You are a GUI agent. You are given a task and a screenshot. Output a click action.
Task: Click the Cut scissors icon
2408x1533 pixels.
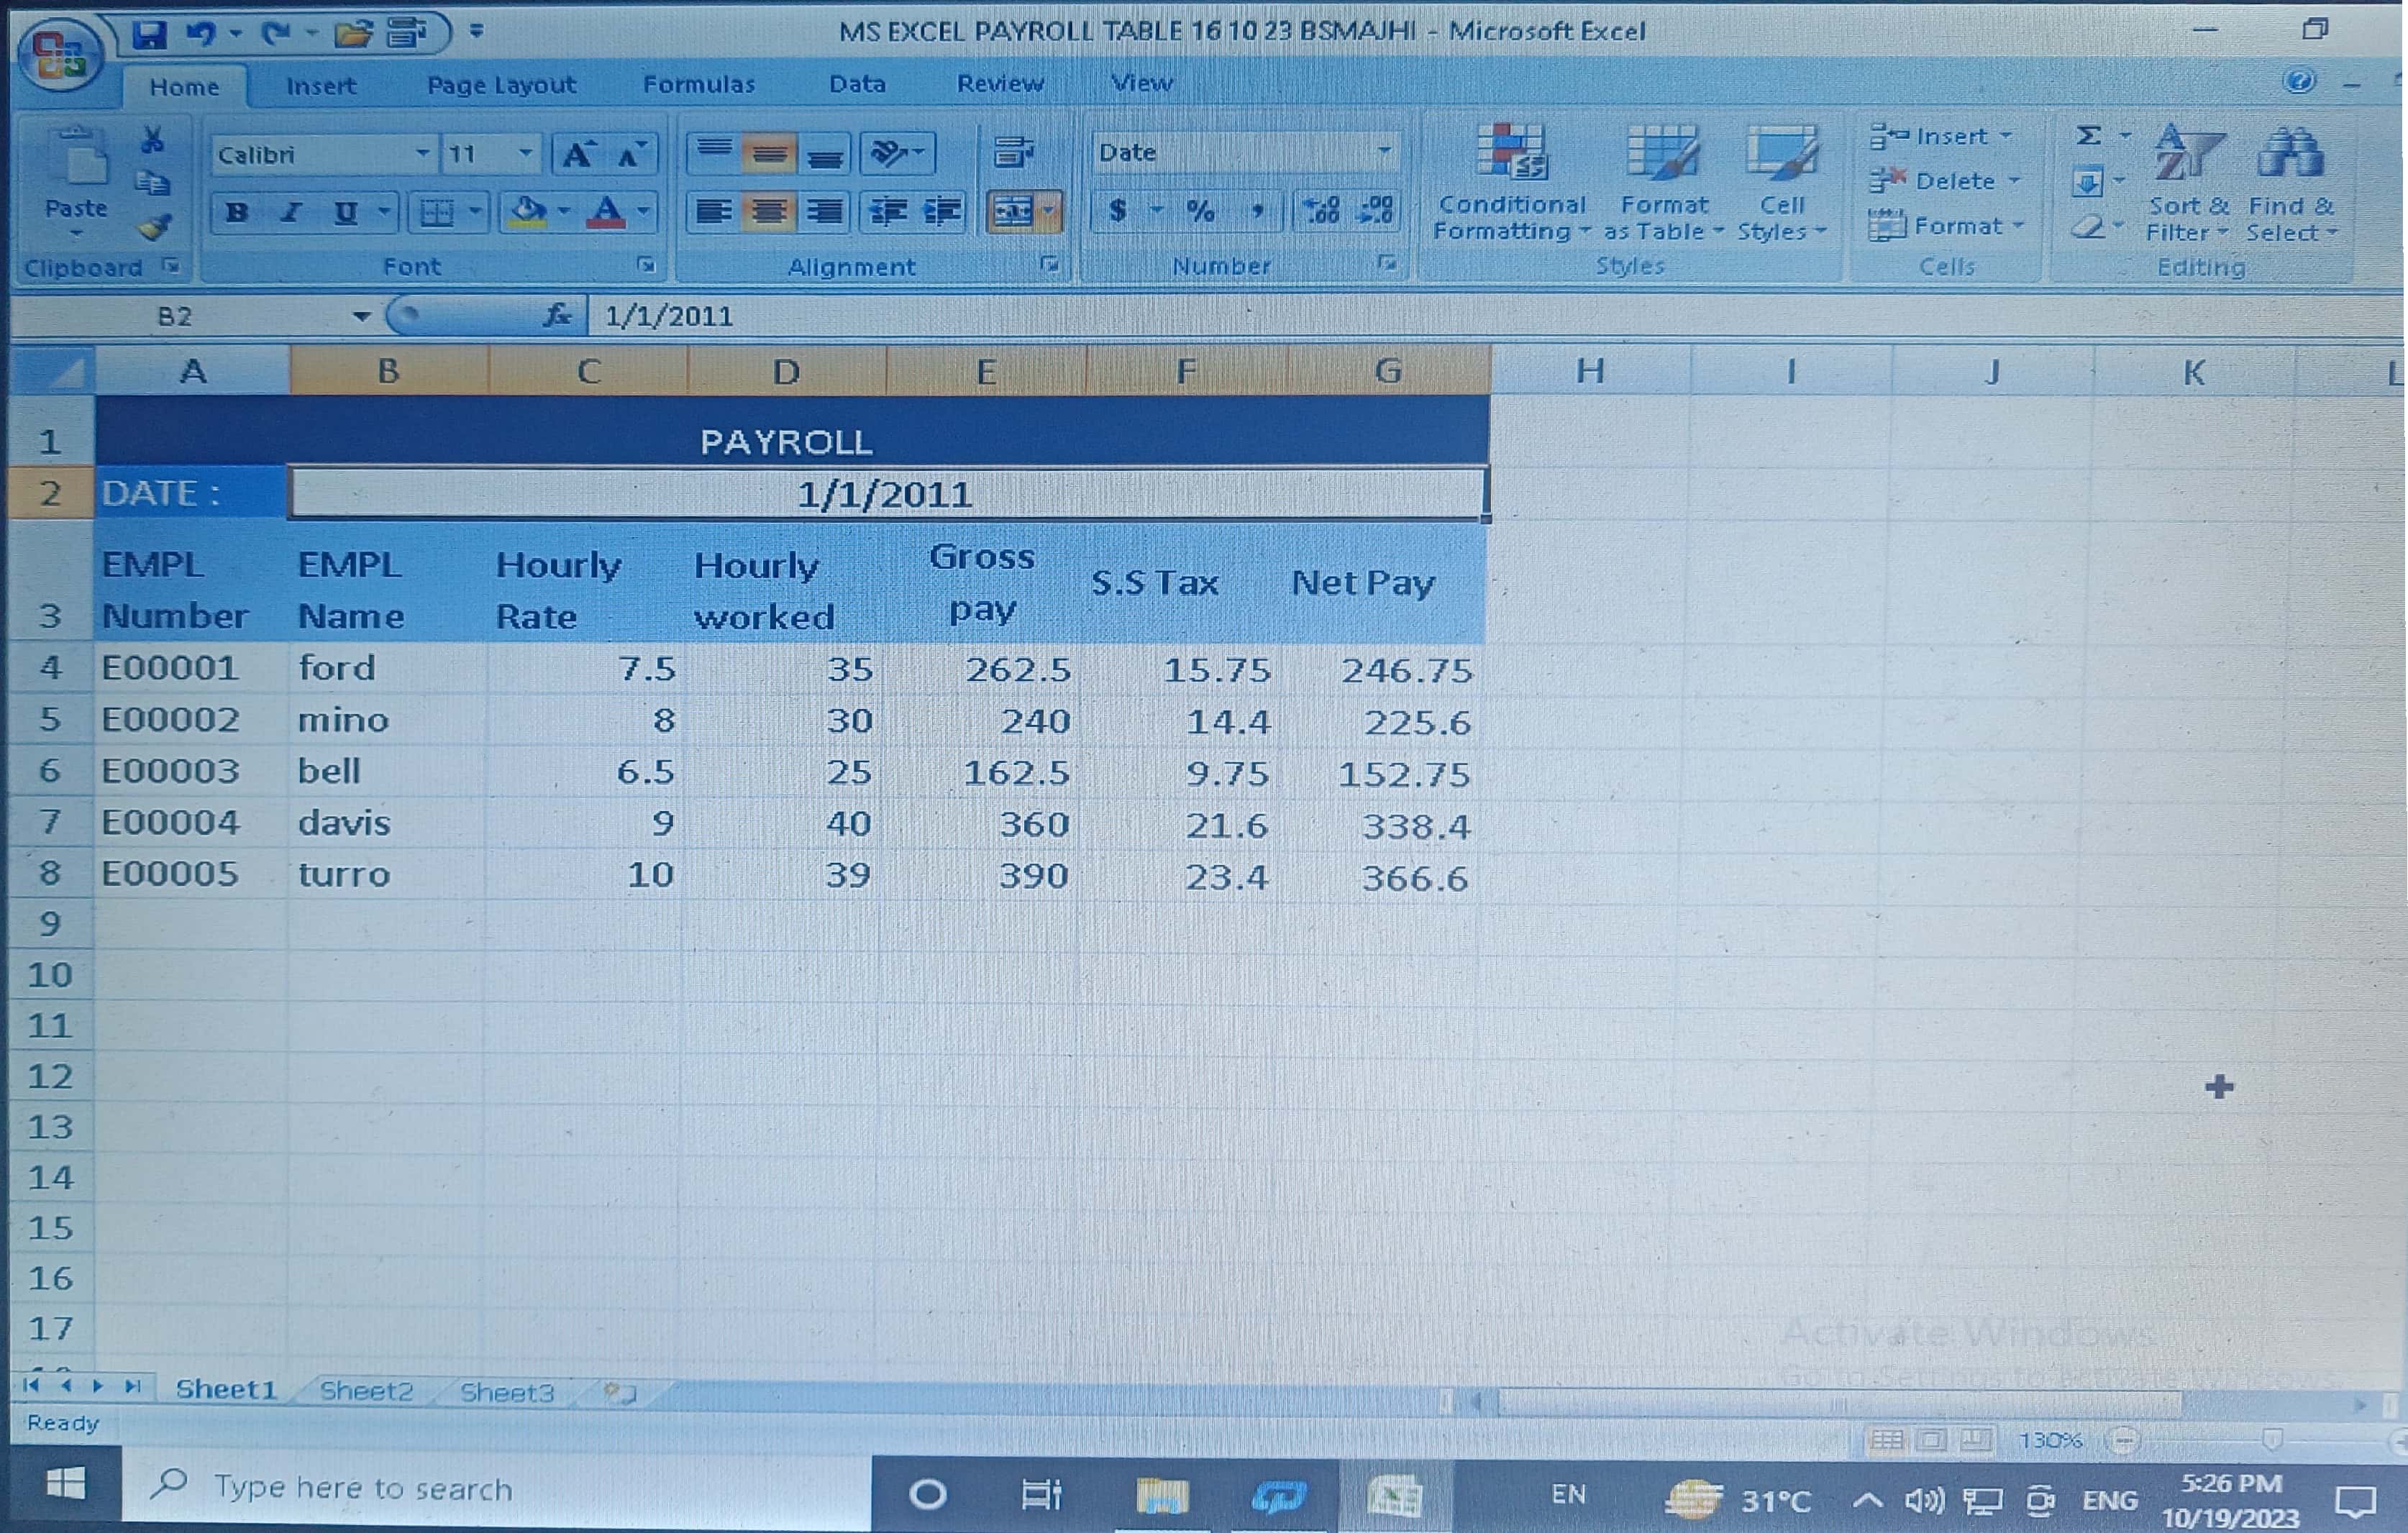[x=153, y=140]
